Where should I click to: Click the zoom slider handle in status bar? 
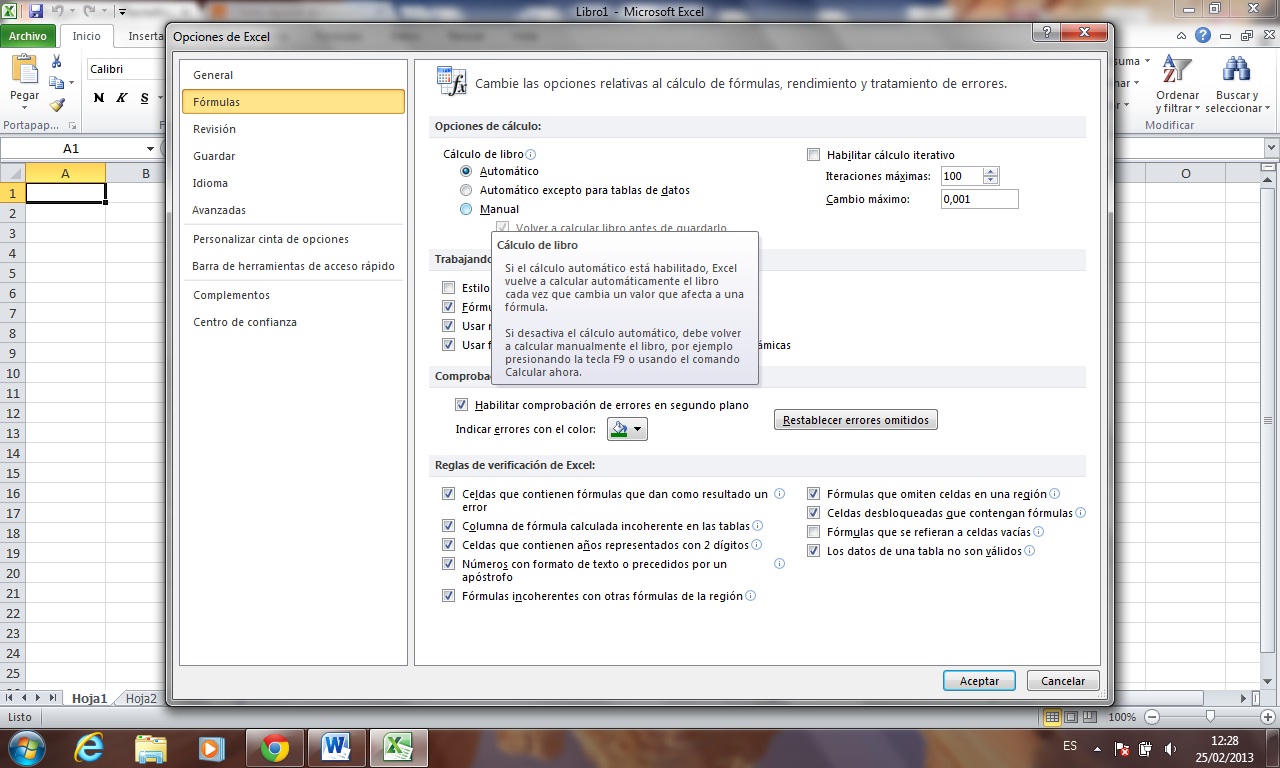pos(1210,717)
